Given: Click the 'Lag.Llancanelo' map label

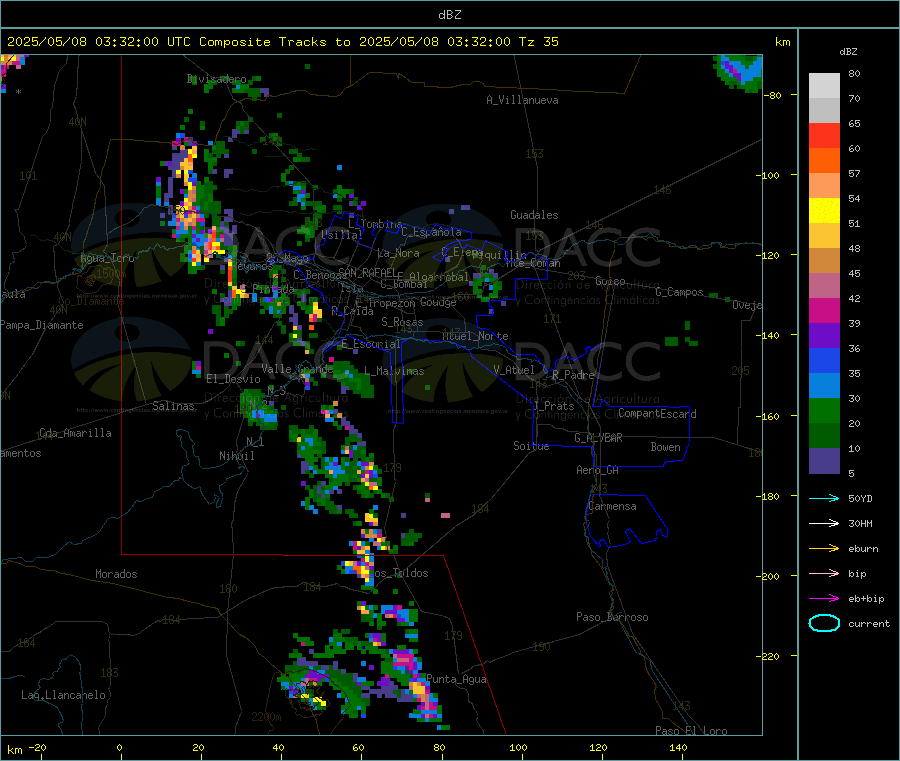Looking at the screenshot, I should tap(63, 695).
